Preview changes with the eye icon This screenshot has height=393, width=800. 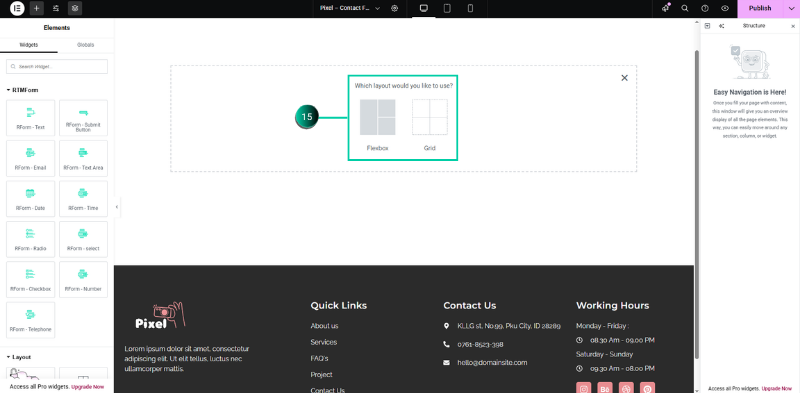tap(725, 8)
